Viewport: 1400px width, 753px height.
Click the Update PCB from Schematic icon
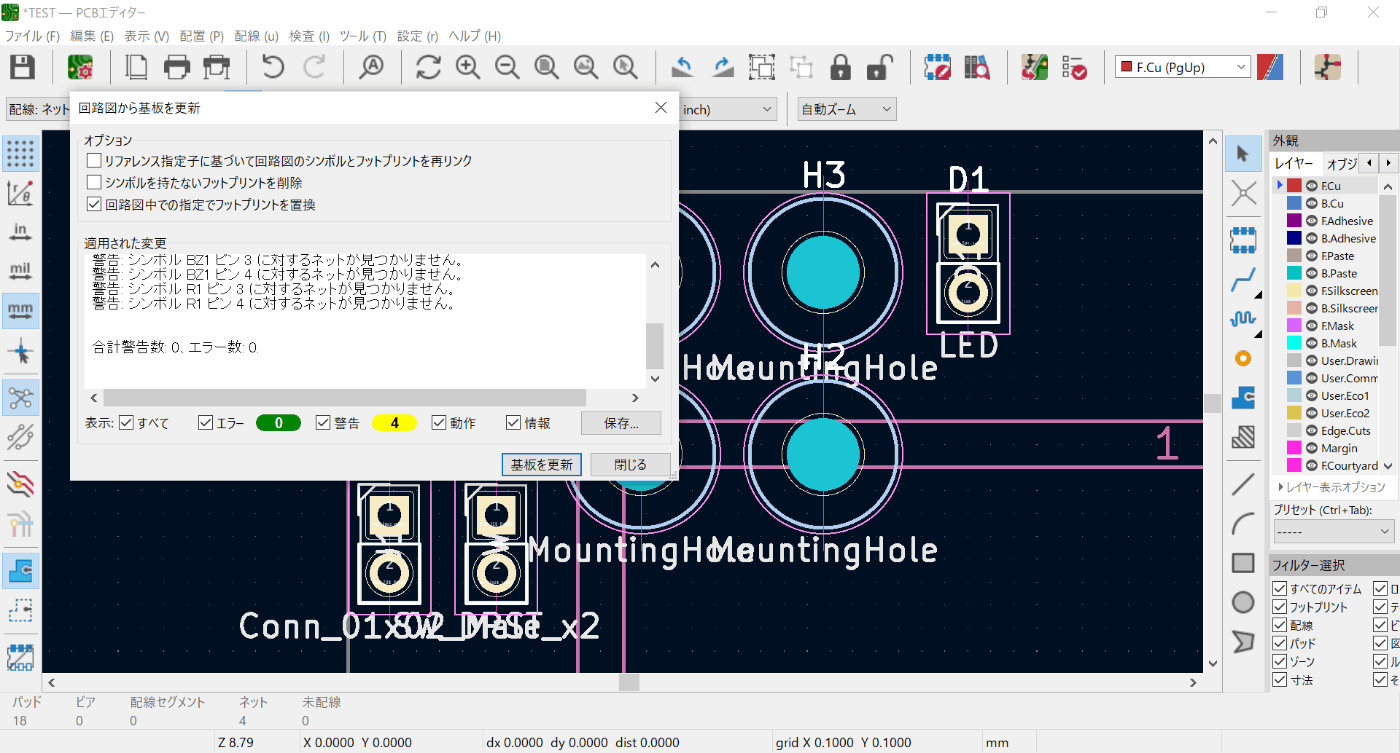coord(1034,67)
